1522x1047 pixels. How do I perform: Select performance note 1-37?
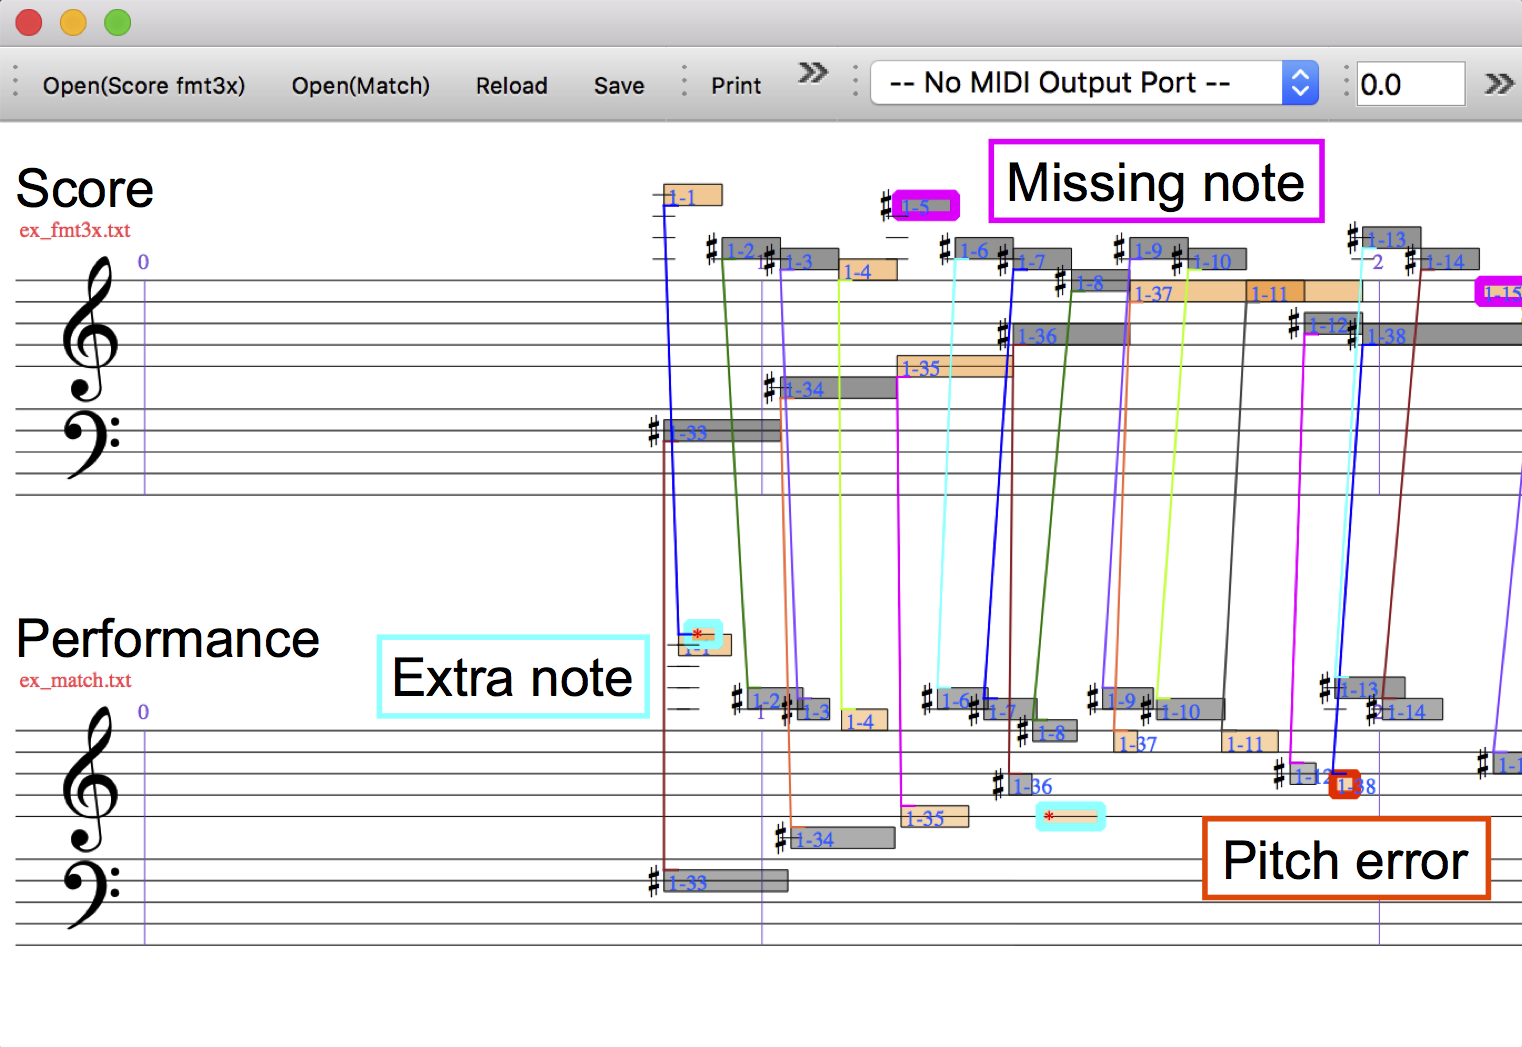1127,742
